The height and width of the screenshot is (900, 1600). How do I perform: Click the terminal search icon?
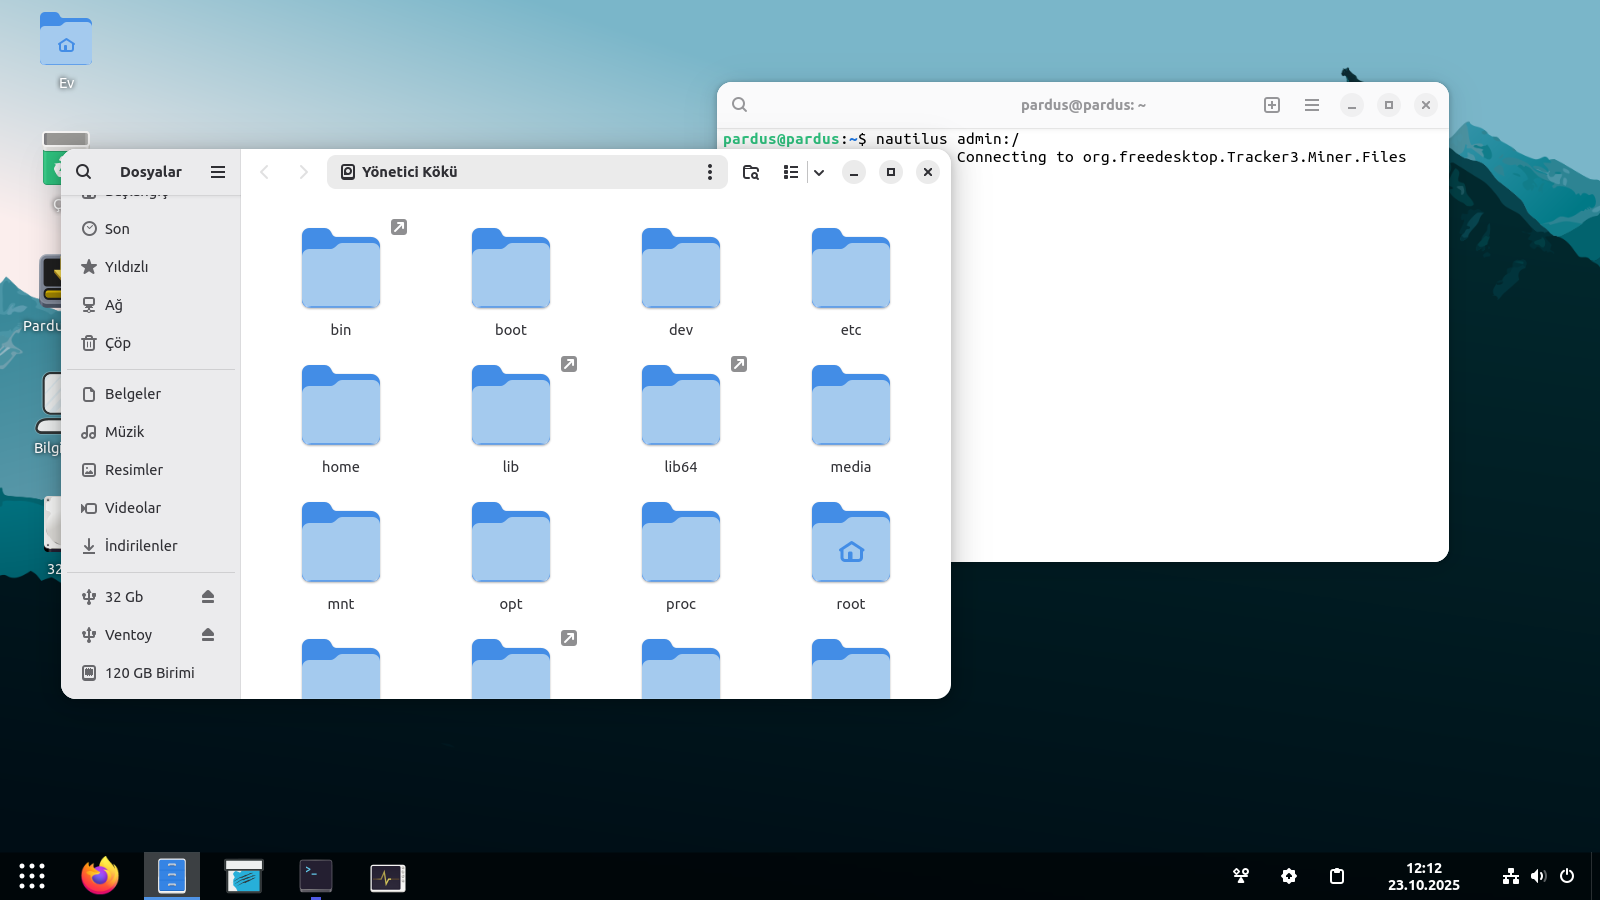(x=739, y=105)
